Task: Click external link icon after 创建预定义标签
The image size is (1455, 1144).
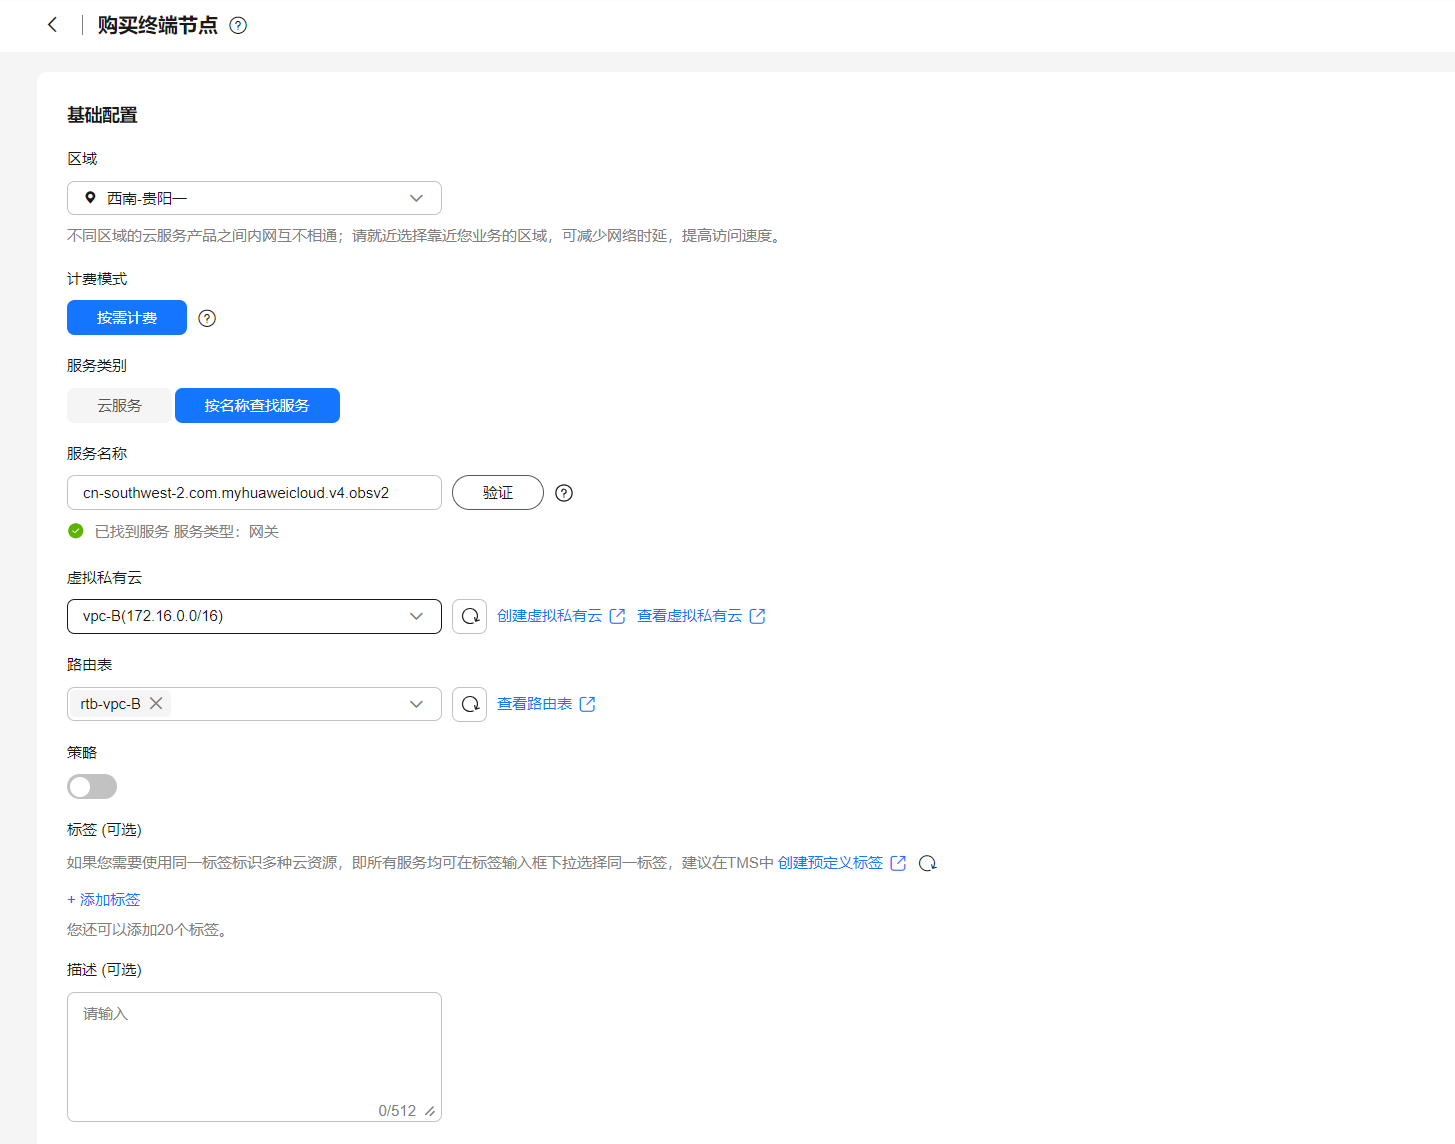Action: point(898,863)
